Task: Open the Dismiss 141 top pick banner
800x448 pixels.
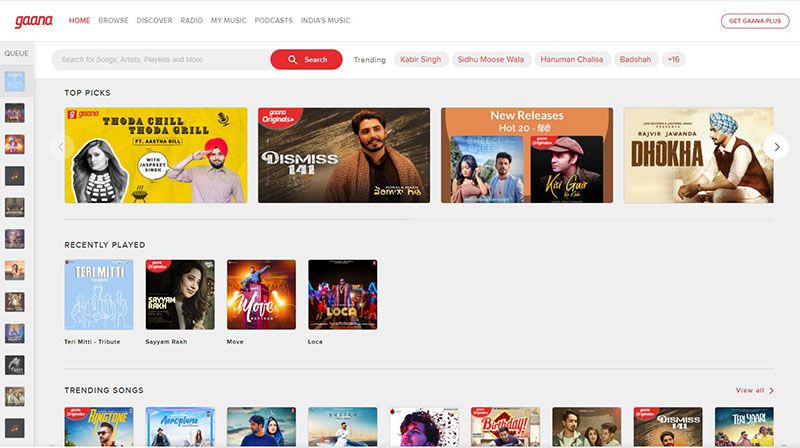Action: [x=344, y=155]
